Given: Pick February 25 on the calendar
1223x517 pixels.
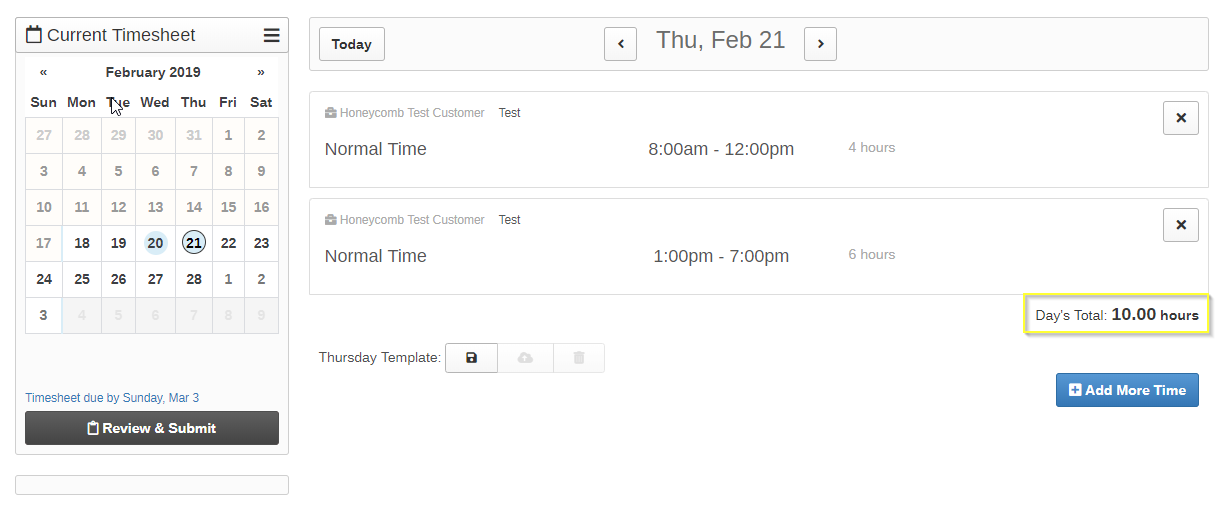Looking at the screenshot, I should click(82, 279).
